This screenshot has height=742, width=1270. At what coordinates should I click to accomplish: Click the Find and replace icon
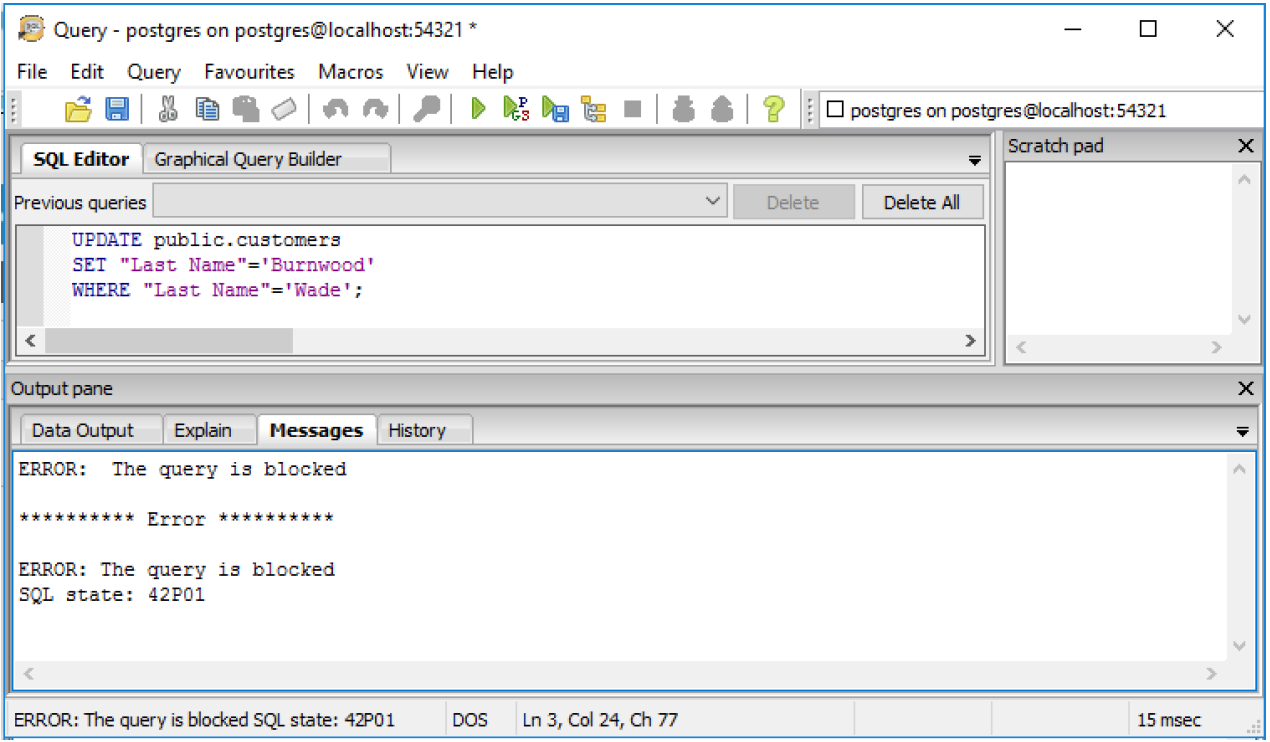(427, 109)
